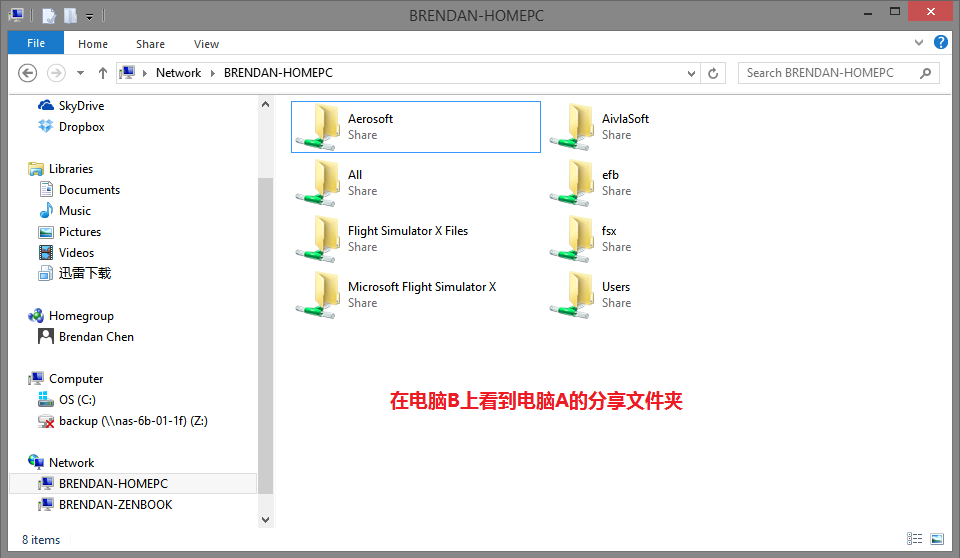
Task: Select the Users shared folder icon
Action: point(572,295)
